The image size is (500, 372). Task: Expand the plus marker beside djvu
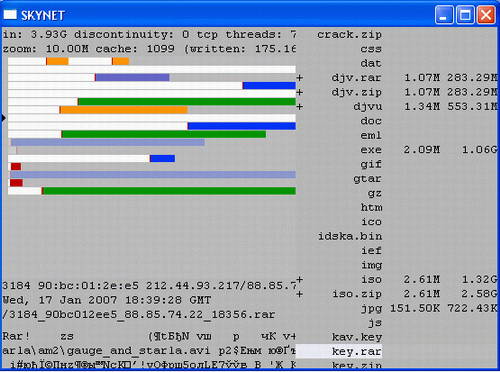click(x=300, y=107)
